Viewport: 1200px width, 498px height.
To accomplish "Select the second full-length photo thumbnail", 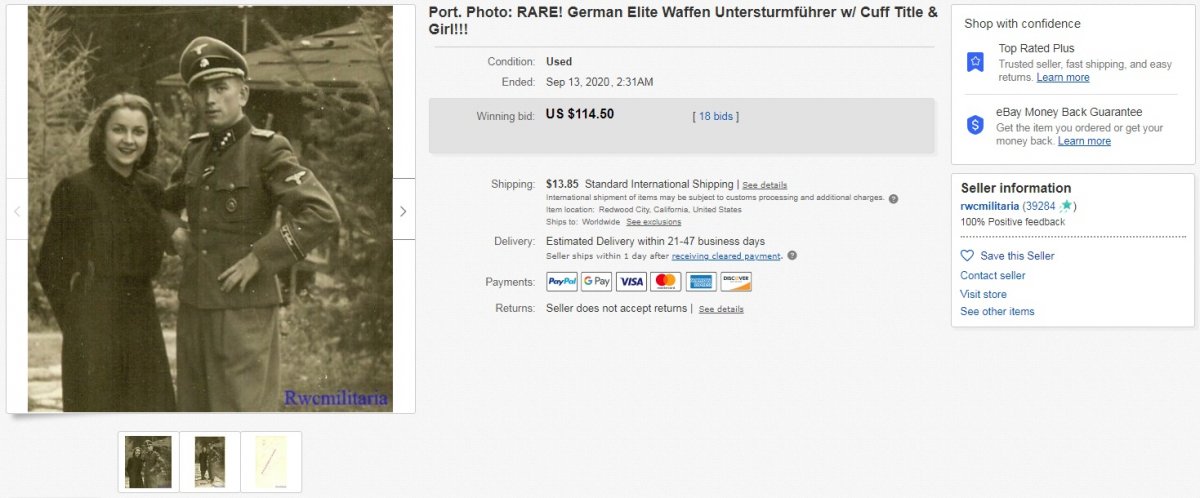I will tap(210, 462).
